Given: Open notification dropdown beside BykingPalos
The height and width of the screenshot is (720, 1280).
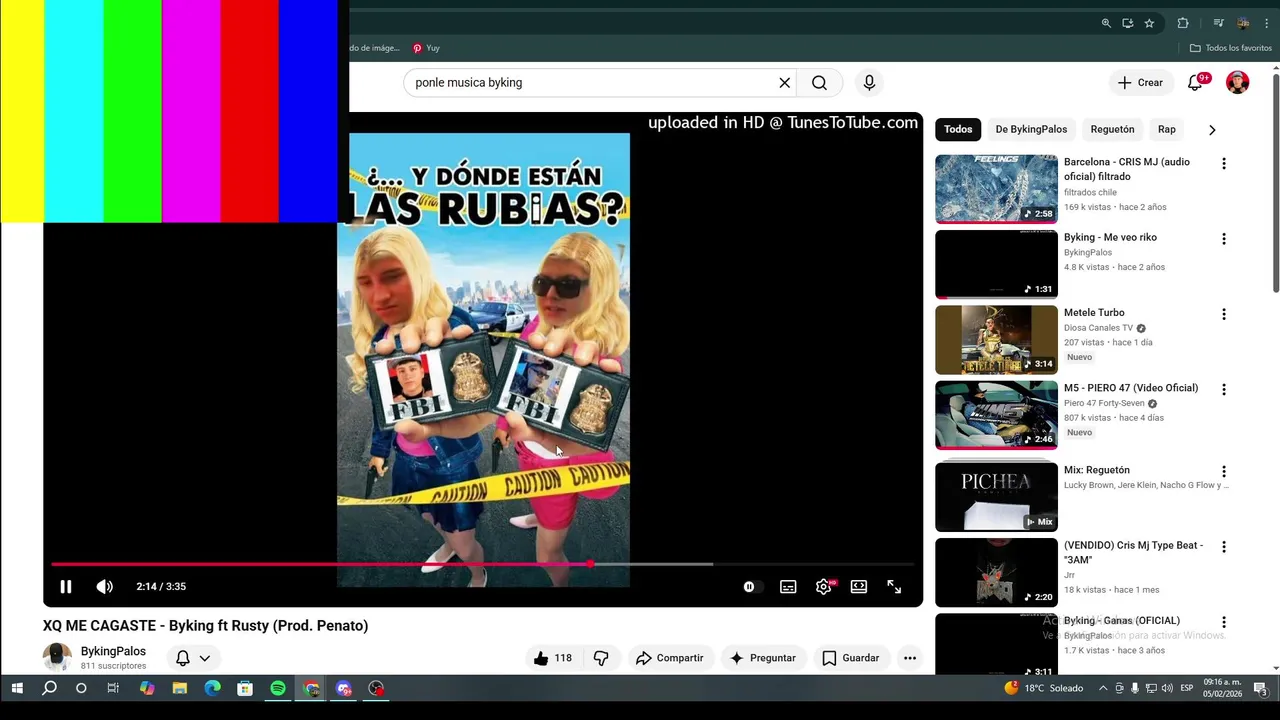Looking at the screenshot, I should (193, 658).
